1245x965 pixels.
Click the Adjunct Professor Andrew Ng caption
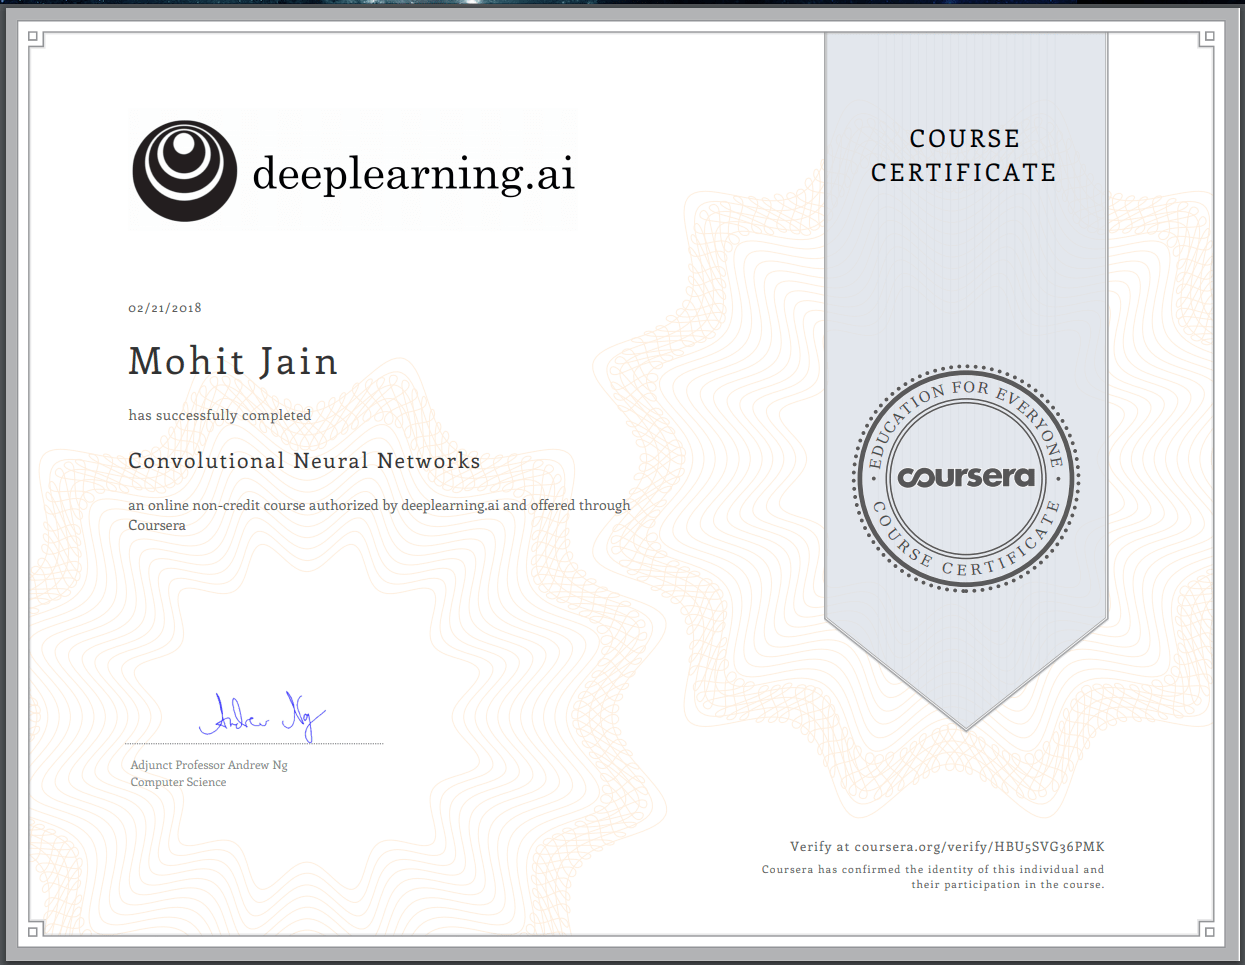[209, 765]
